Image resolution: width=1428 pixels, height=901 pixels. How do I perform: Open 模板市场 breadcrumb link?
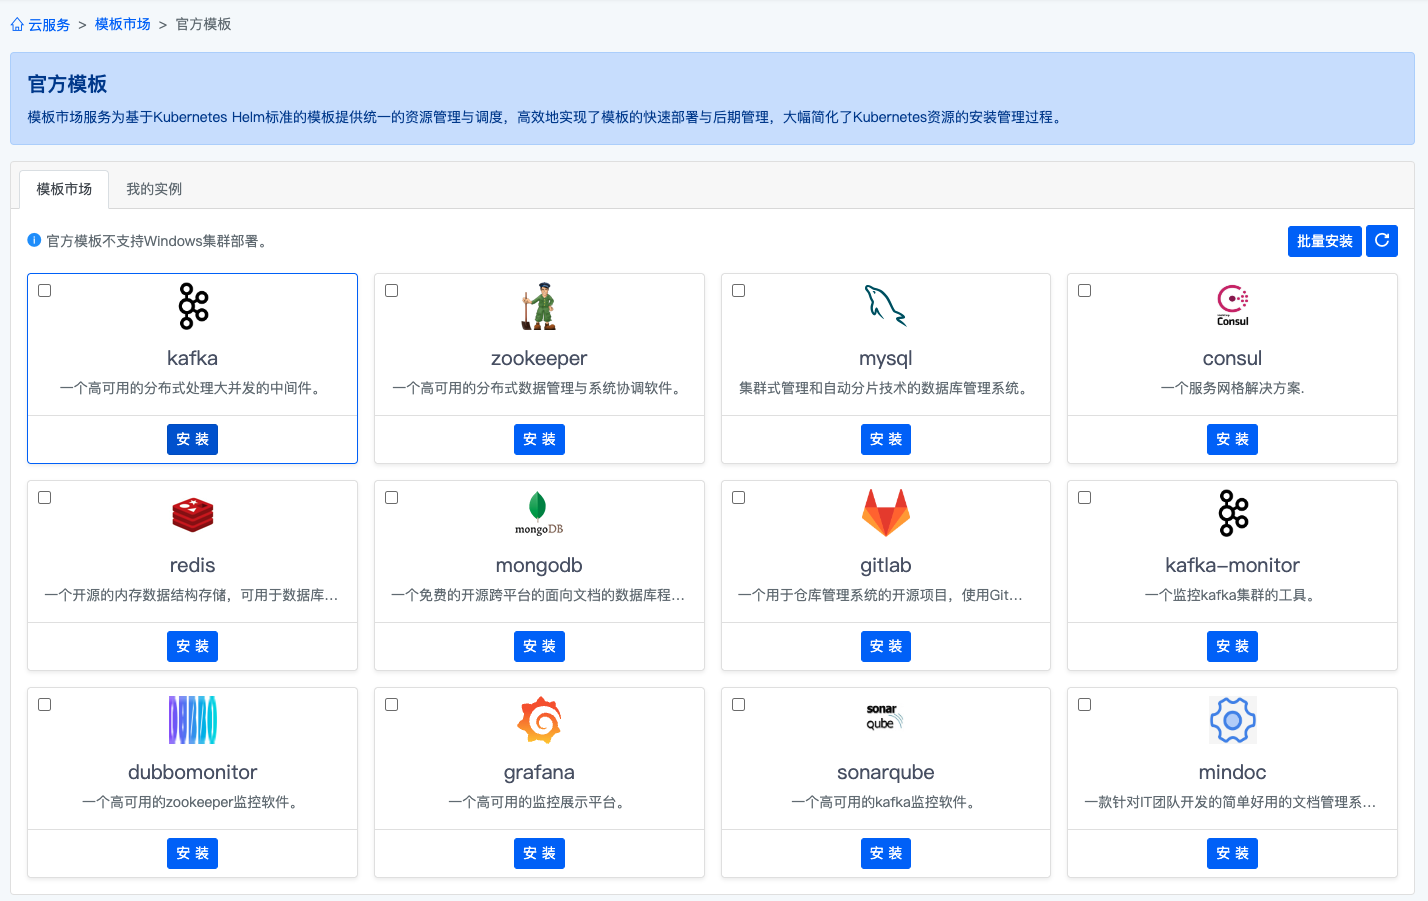pos(123,24)
